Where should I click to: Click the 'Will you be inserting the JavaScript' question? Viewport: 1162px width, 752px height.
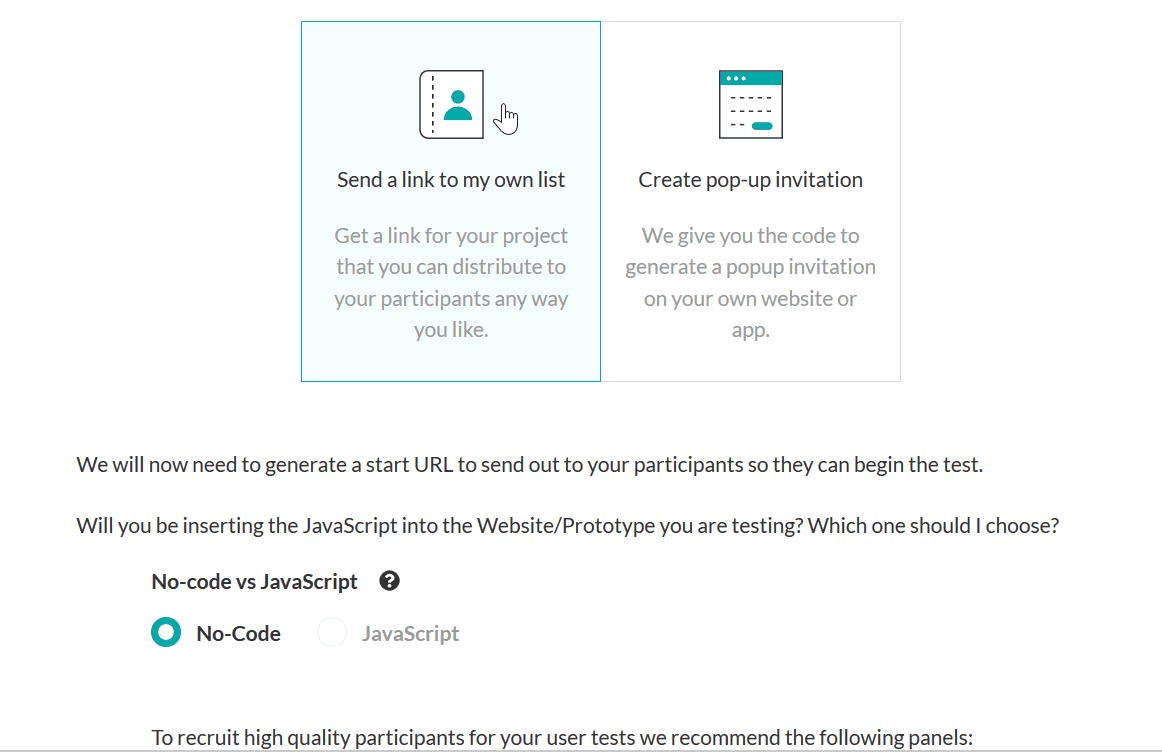tap(440, 525)
